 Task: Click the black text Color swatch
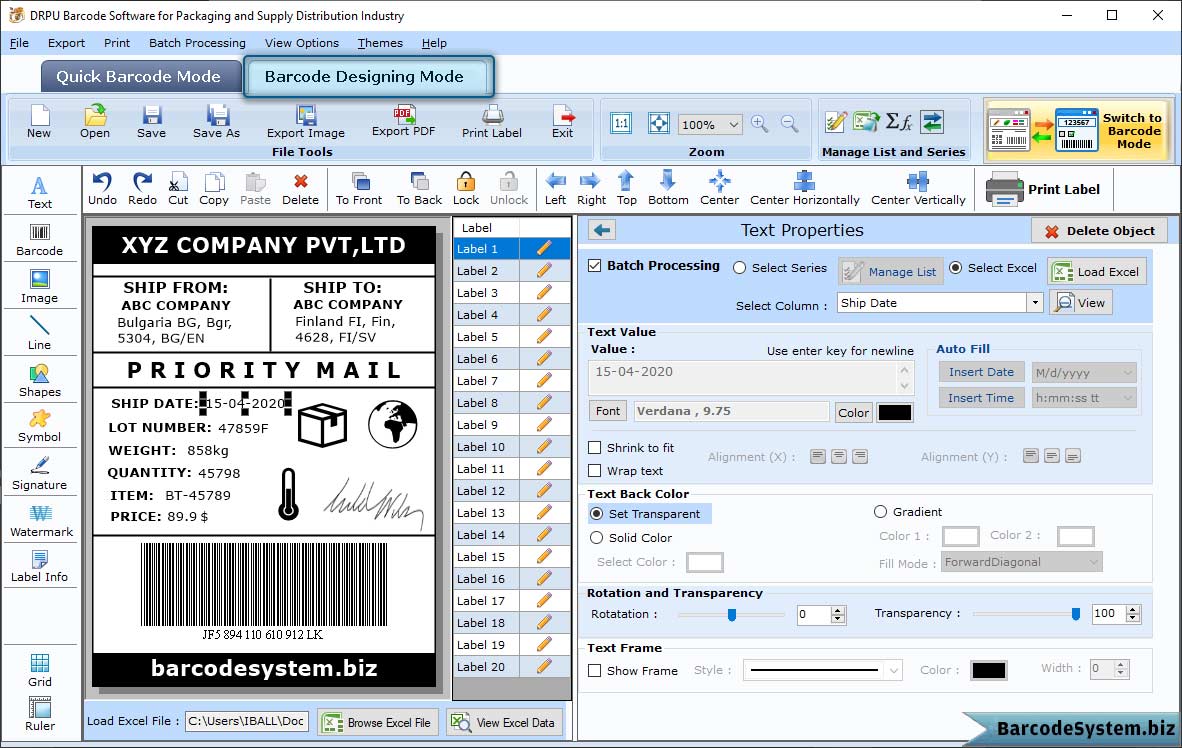[895, 412]
